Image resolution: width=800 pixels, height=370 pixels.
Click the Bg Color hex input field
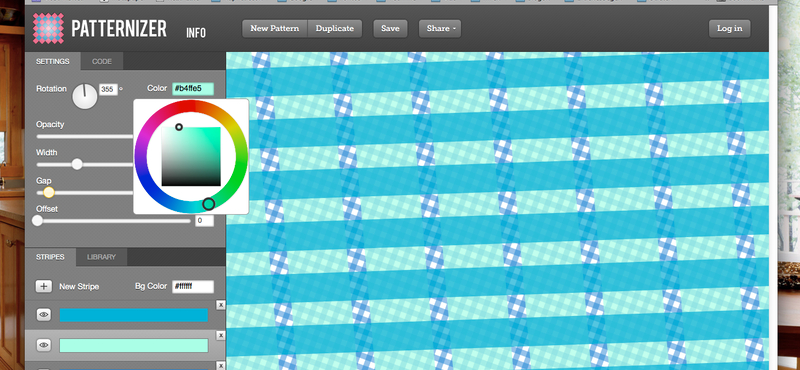pyautogui.click(x=193, y=286)
